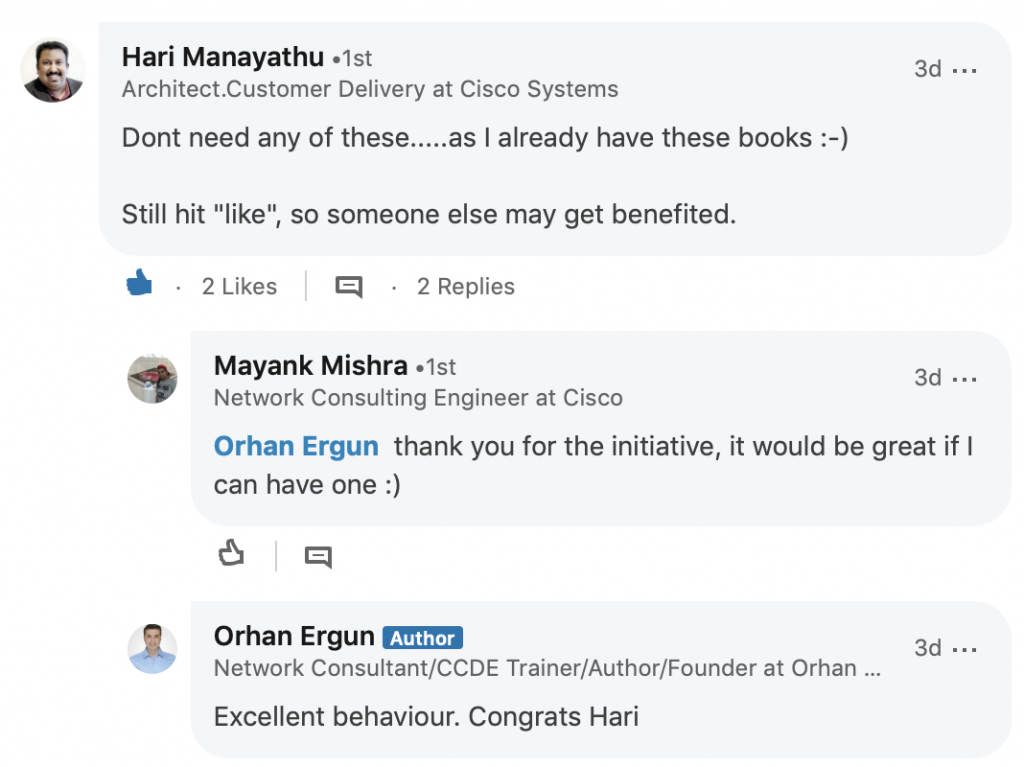Open Orhan Ergun's profile picture
Image resolution: width=1024 pixels, height=767 pixels.
tap(152, 649)
